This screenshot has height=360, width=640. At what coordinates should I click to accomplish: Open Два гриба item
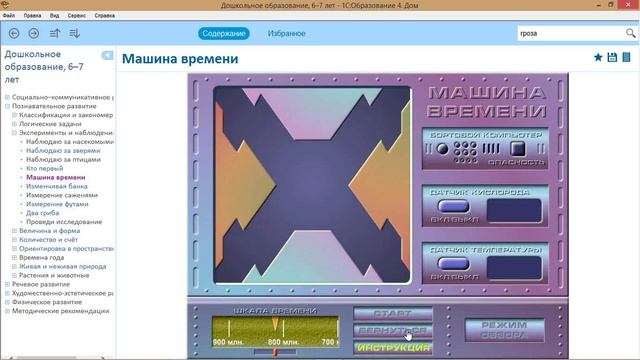(42, 213)
